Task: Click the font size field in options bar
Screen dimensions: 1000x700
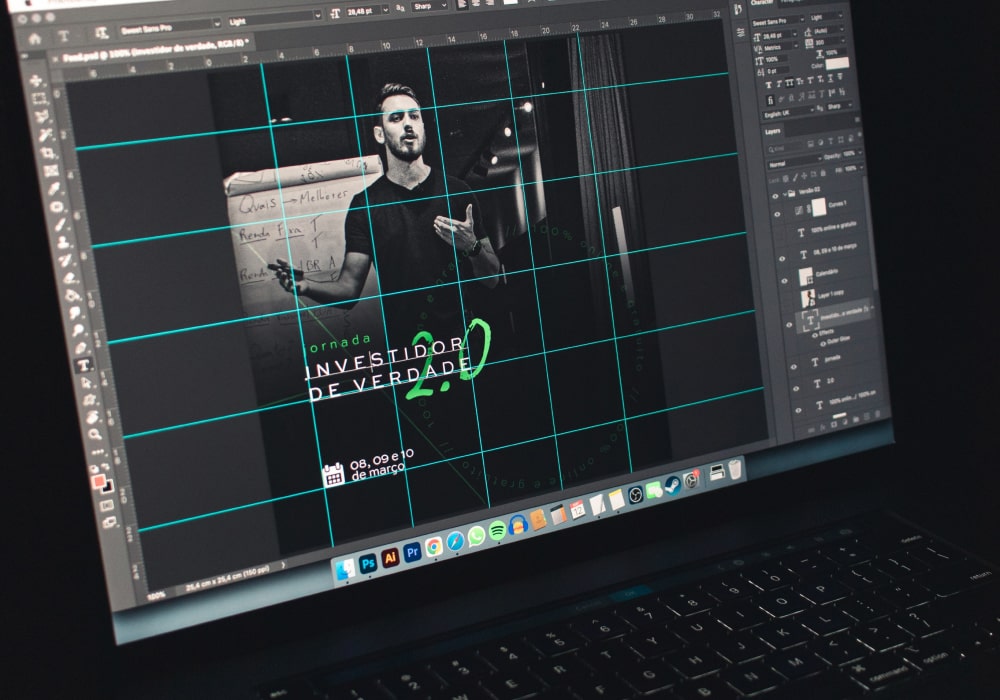Action: point(365,11)
